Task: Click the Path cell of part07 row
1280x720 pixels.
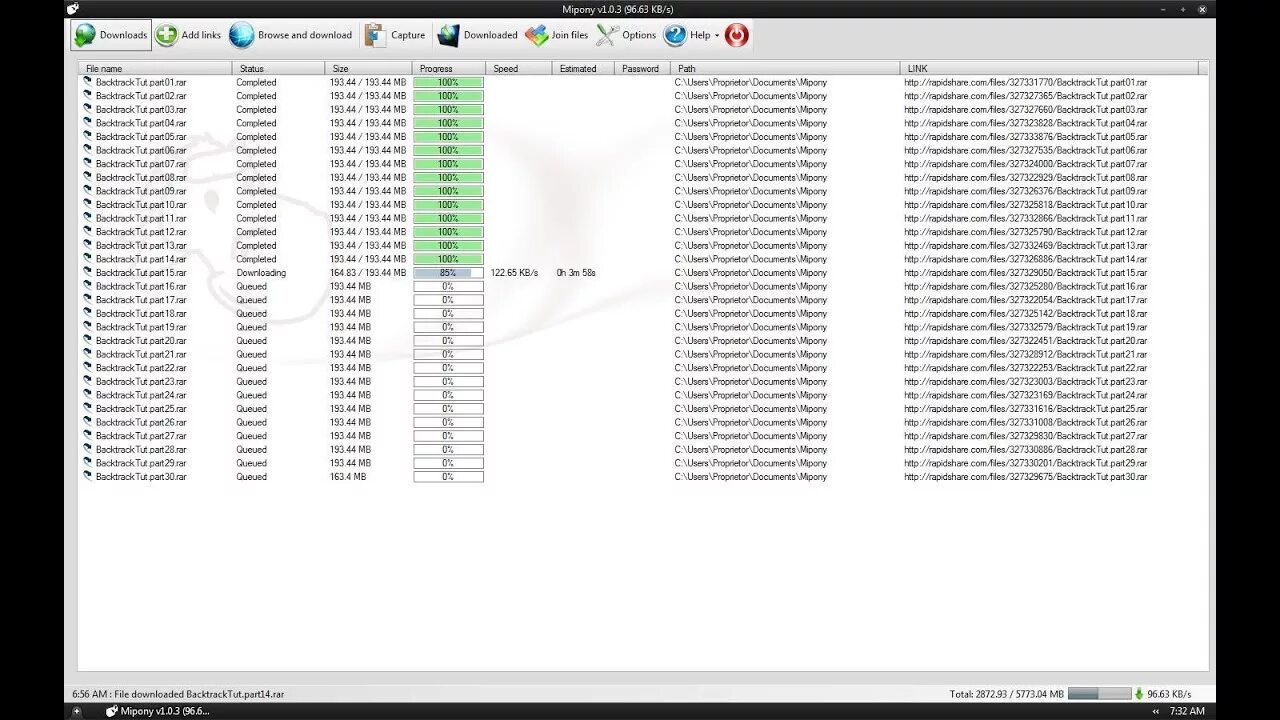Action: [x=751, y=164]
